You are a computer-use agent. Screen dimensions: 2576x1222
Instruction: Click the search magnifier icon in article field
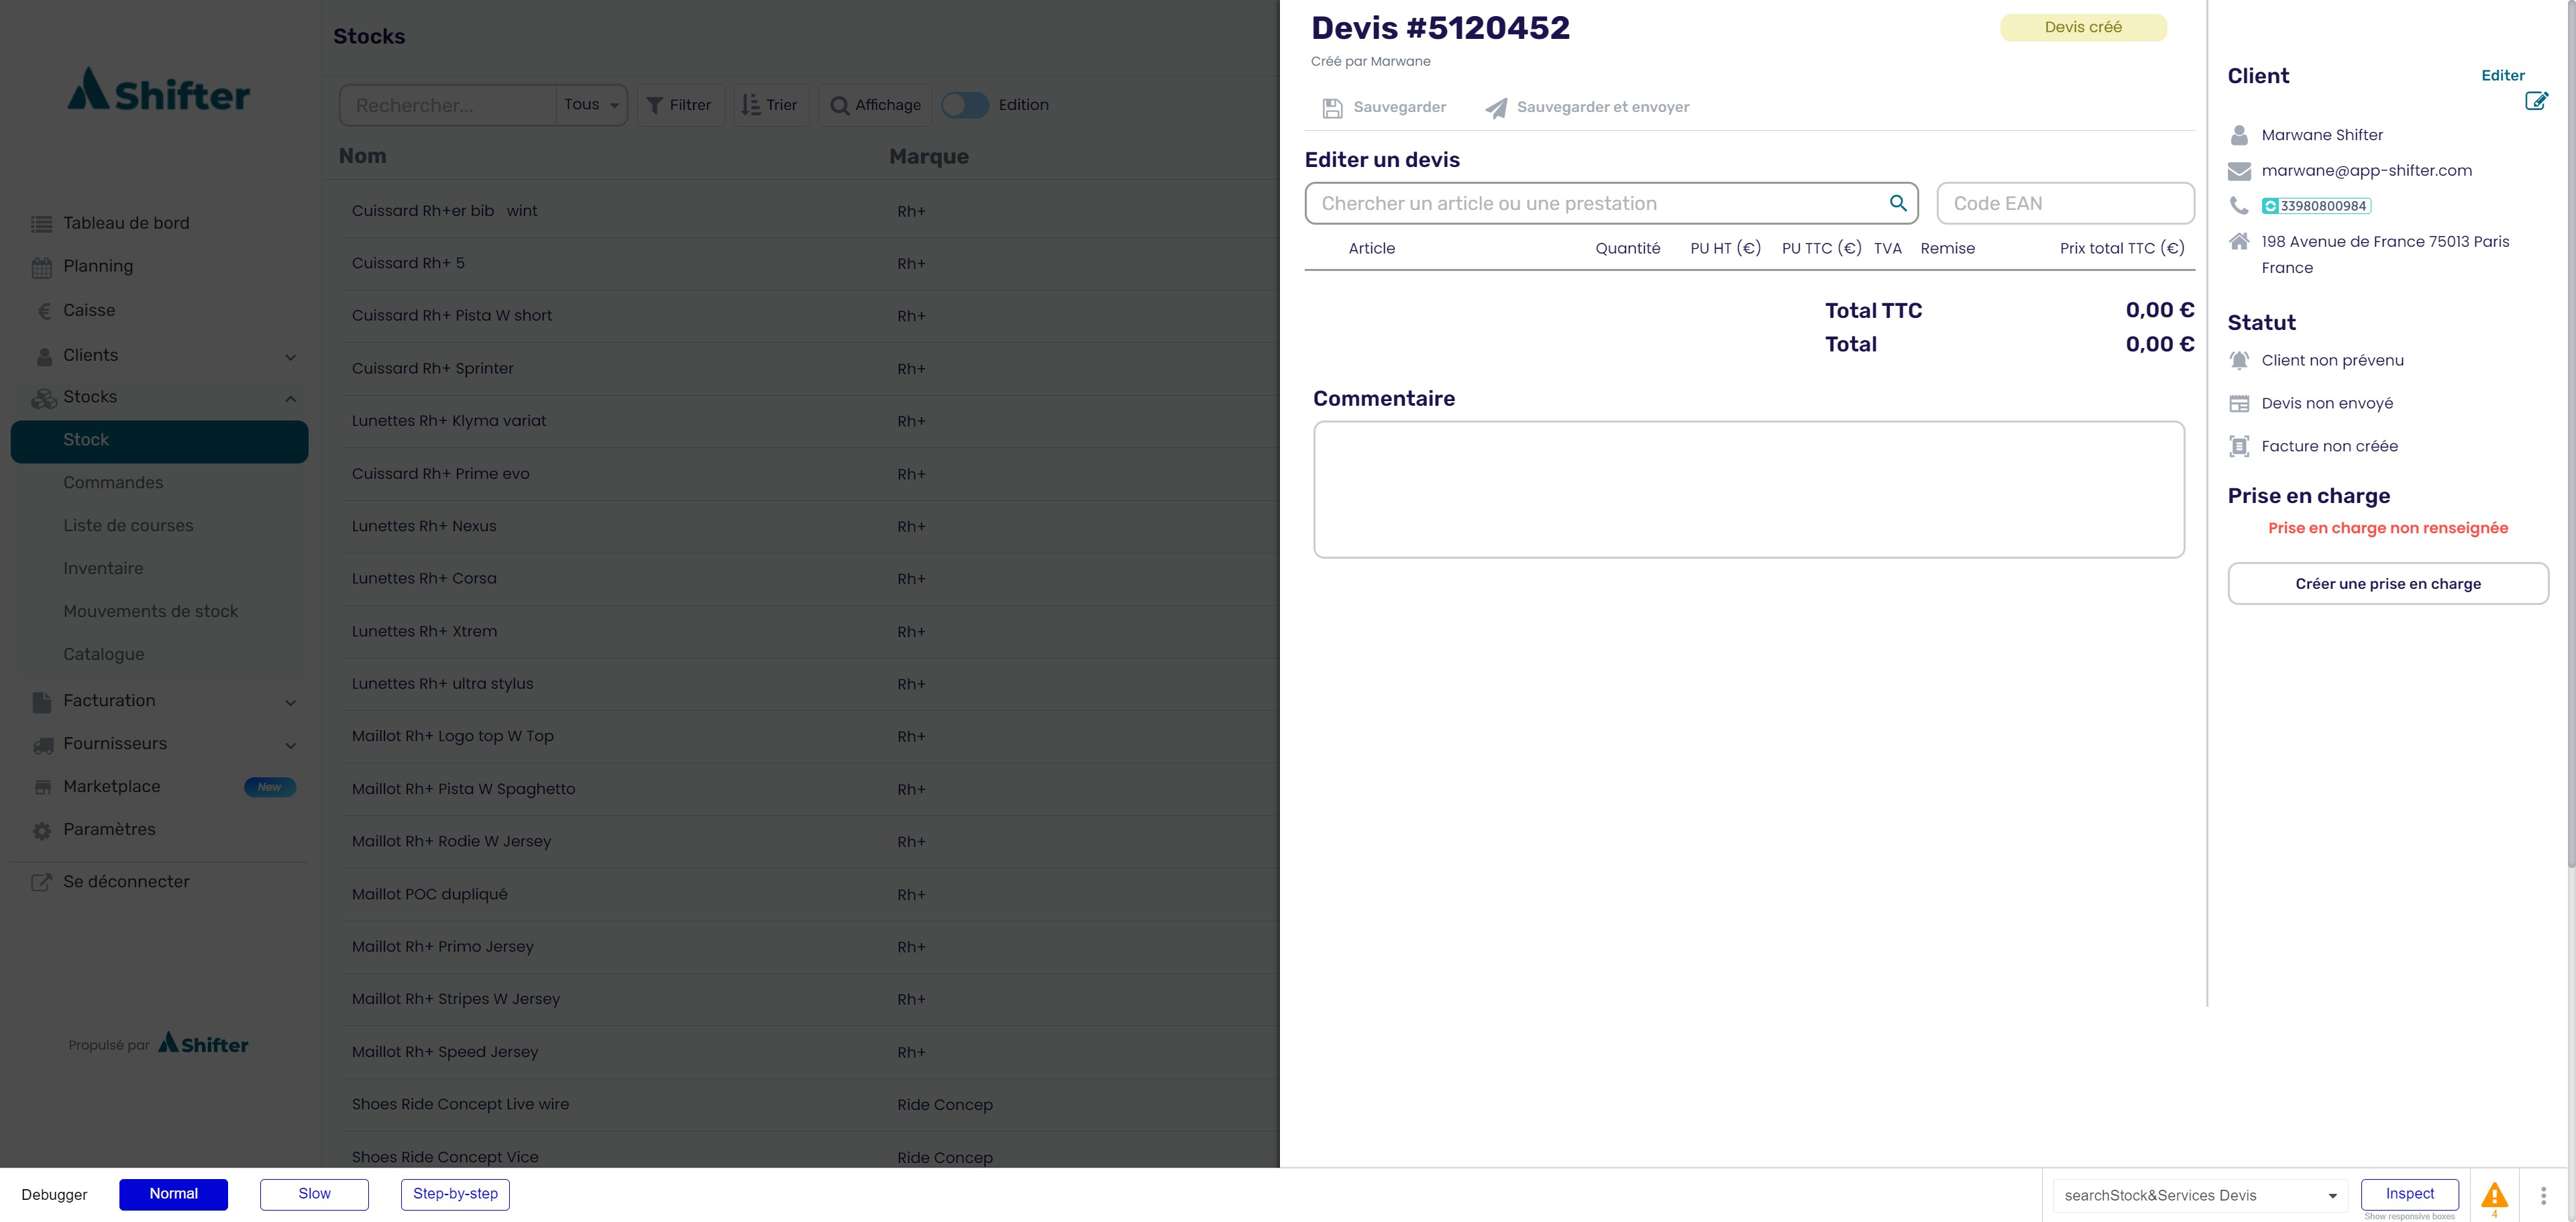[1897, 203]
